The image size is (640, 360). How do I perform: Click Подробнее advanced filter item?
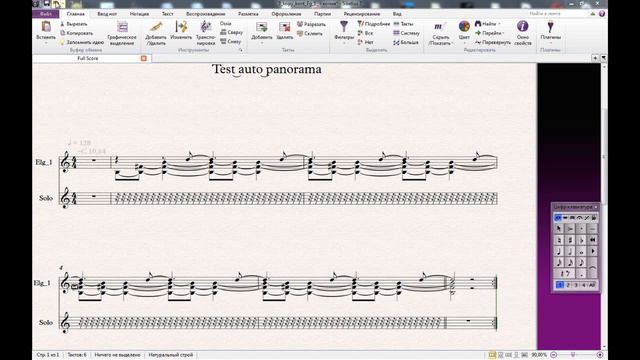[x=373, y=24]
